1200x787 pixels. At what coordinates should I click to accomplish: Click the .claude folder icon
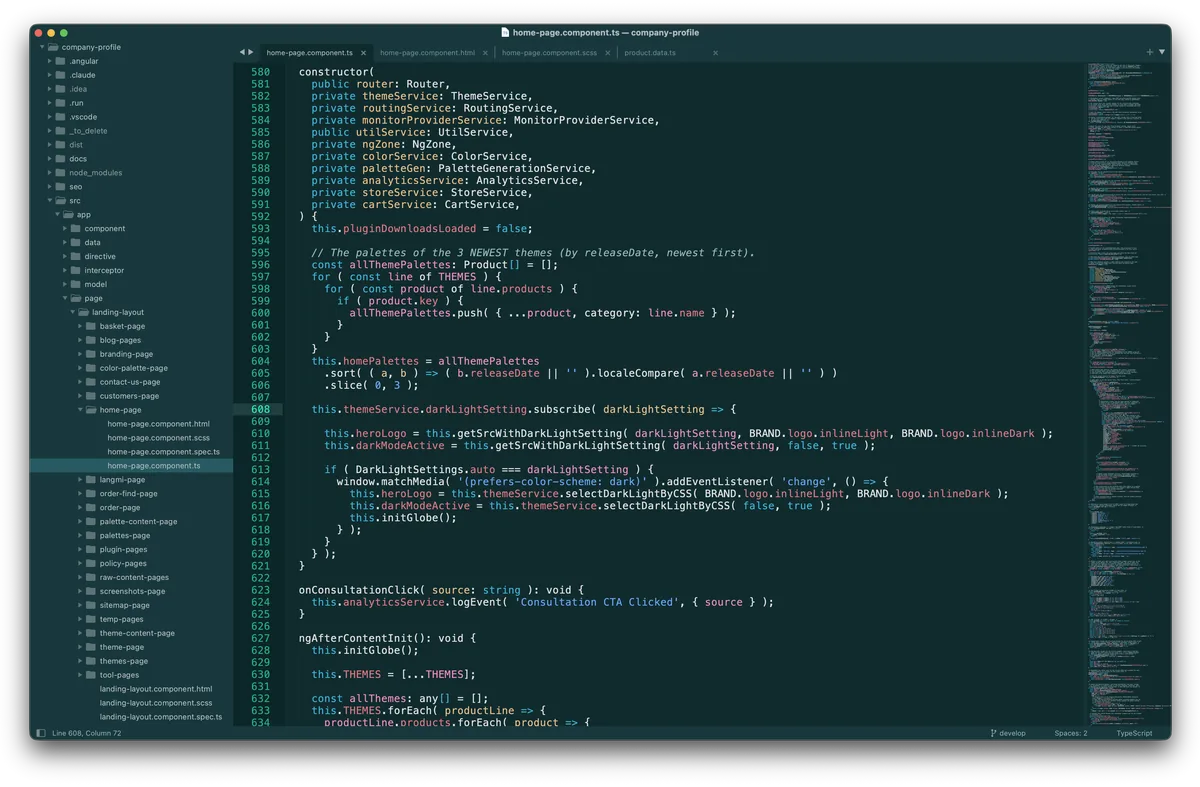(61, 75)
